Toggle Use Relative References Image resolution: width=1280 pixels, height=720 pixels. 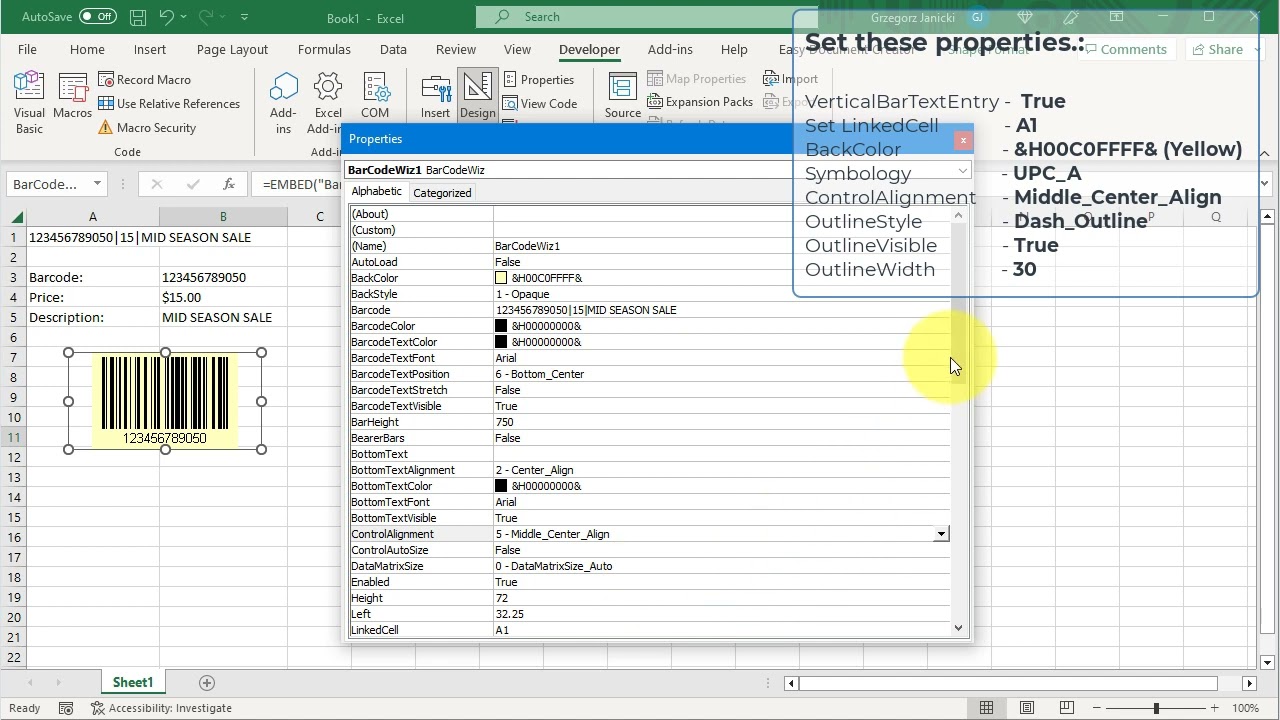coord(169,104)
